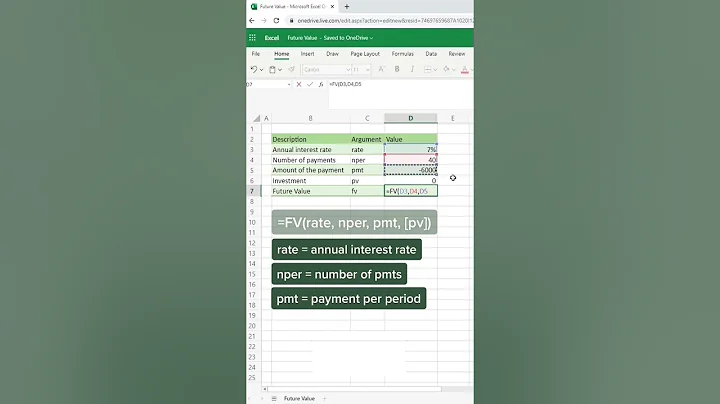This screenshot has height=404, width=720.
Task: Add a new sheet with plus icon
Action: point(324,398)
